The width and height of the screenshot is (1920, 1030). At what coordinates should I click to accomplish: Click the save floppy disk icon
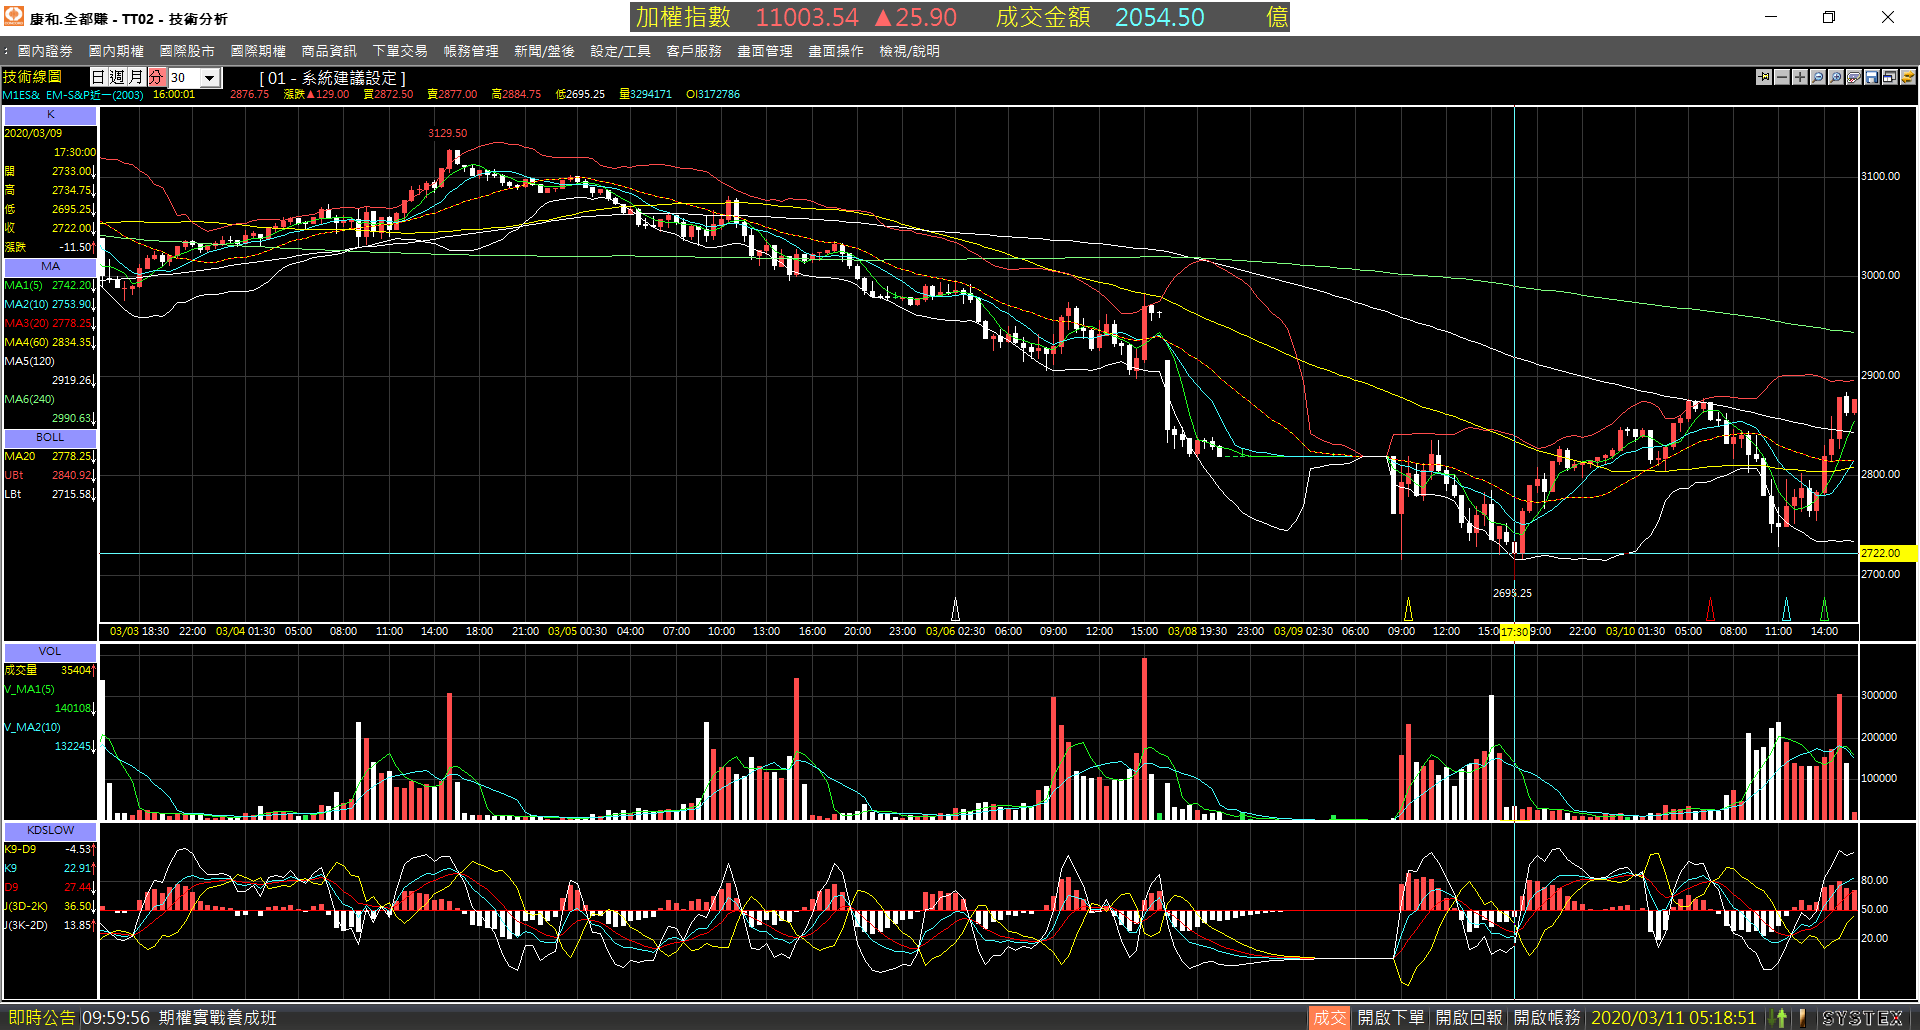click(1871, 77)
